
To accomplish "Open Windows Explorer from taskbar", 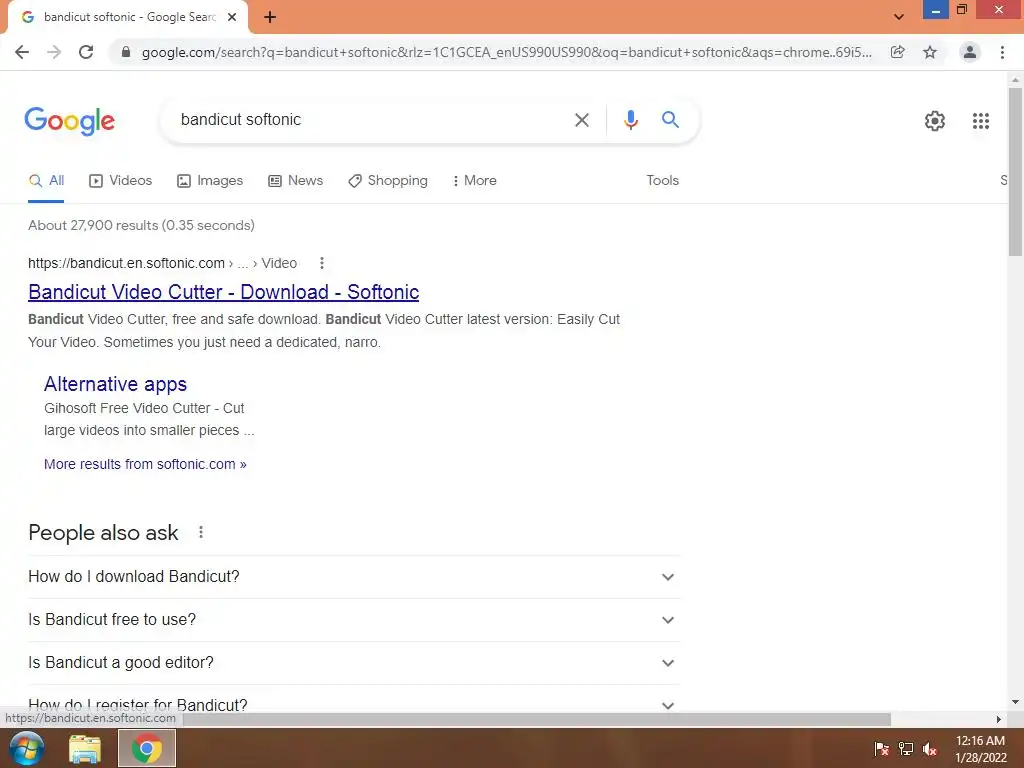I will click(x=85, y=748).
